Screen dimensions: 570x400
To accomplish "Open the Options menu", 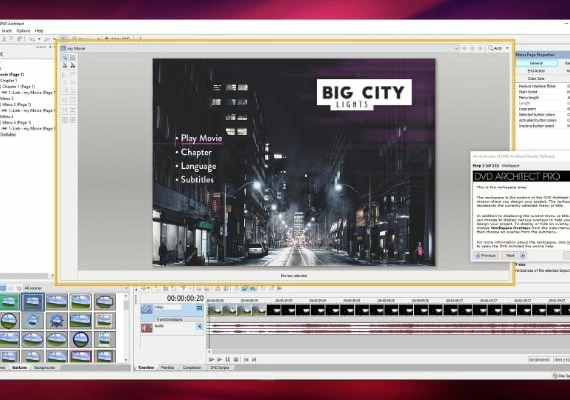I will click(x=23, y=31).
